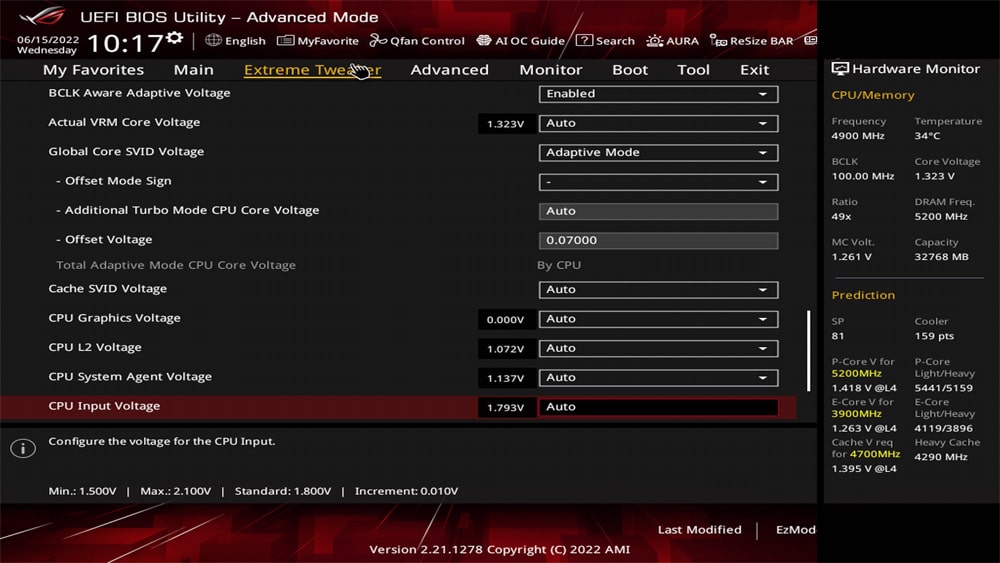Expand CPU Graphics Voltage dropdown
The width and height of the screenshot is (1000, 563).
click(658, 319)
